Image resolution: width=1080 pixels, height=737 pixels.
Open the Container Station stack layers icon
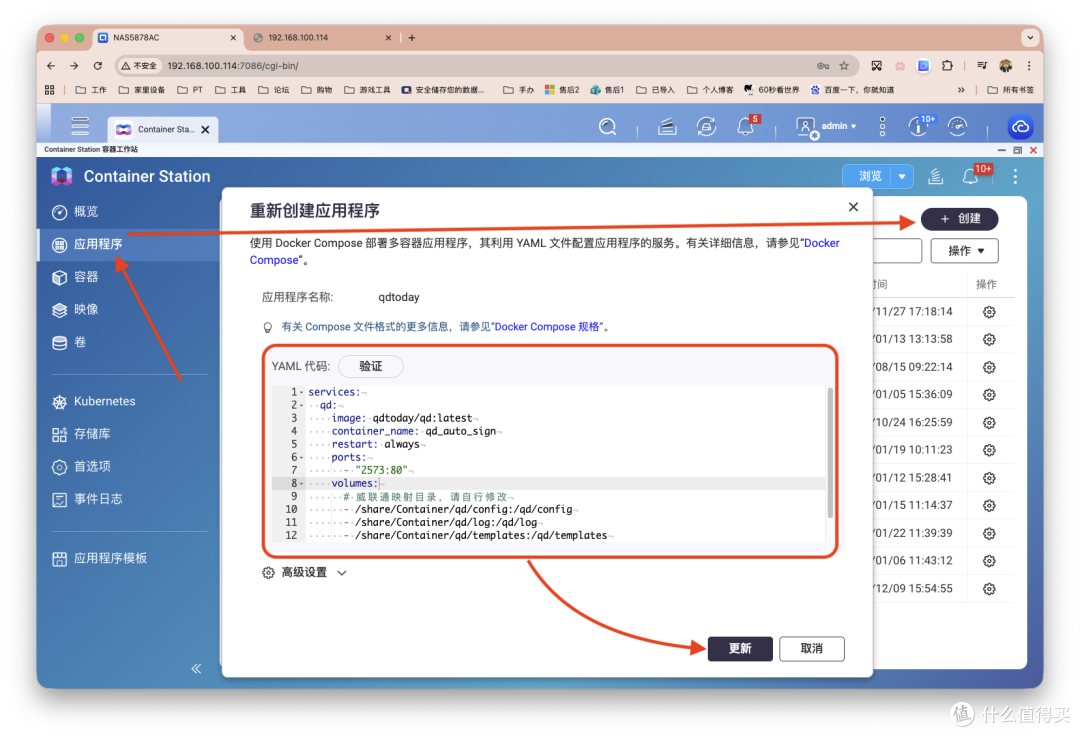point(935,176)
